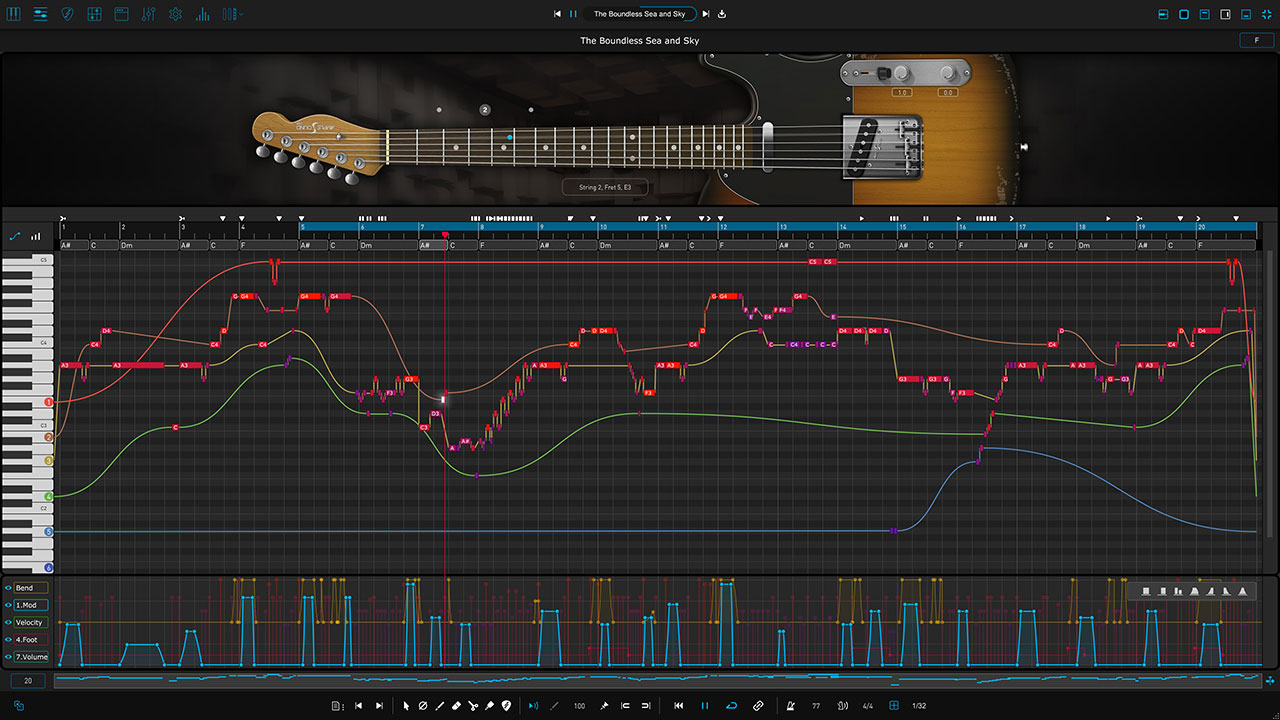Image resolution: width=1280 pixels, height=720 pixels.
Task: Select string 1 red circle marker
Action: 48,402
